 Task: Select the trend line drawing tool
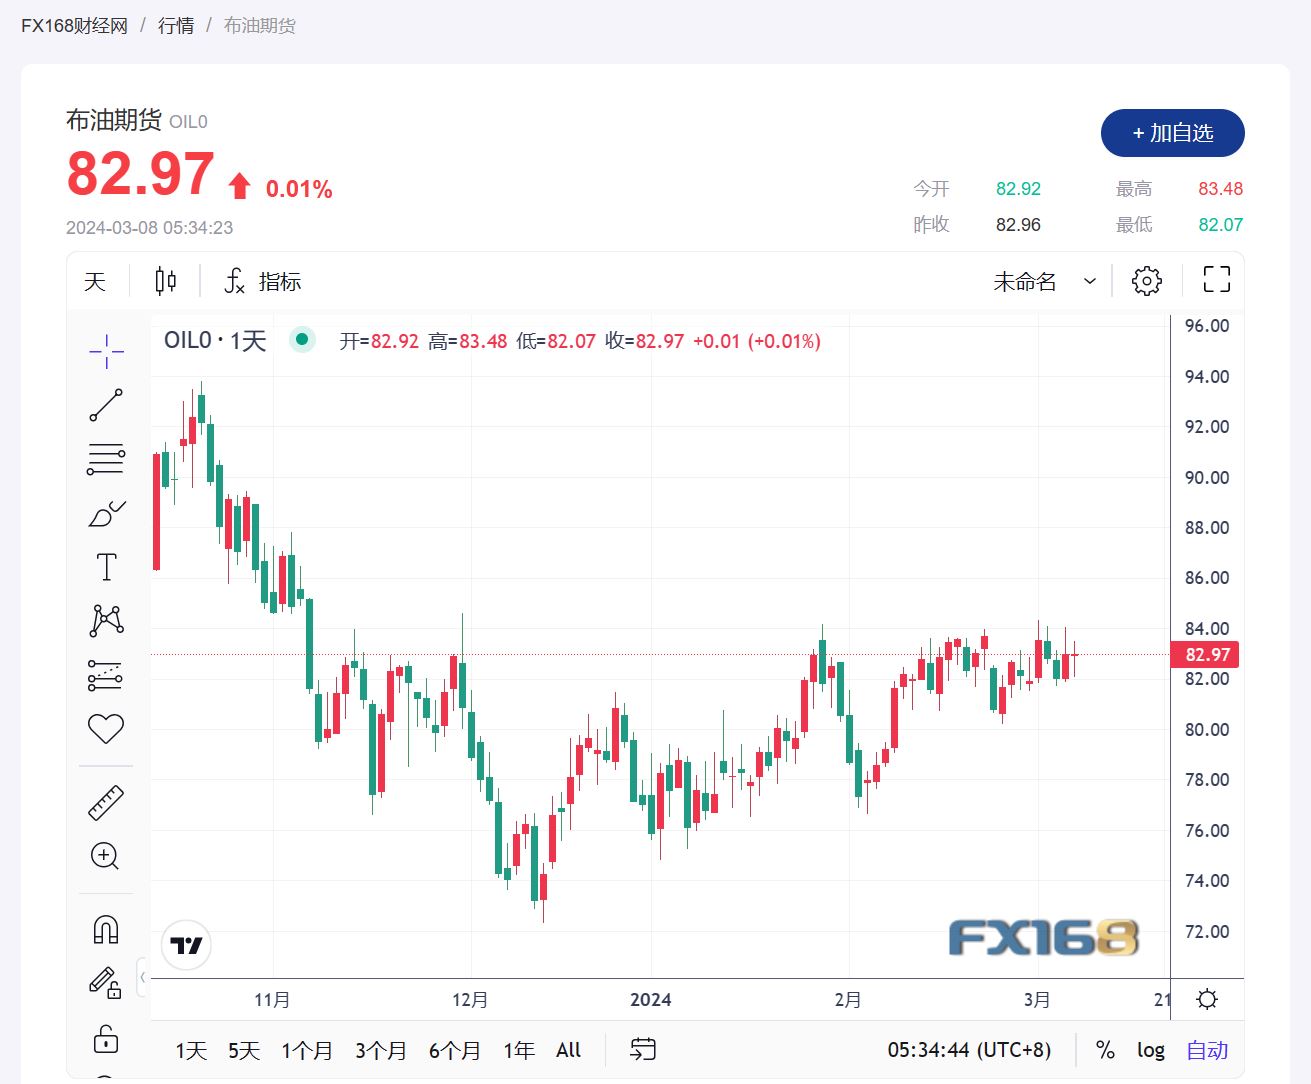click(x=106, y=405)
